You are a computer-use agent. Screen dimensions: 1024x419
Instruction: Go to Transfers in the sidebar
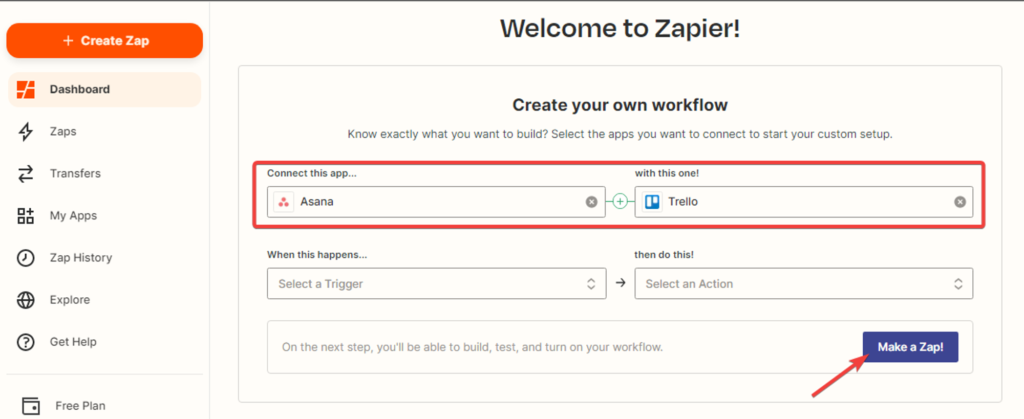(75, 174)
